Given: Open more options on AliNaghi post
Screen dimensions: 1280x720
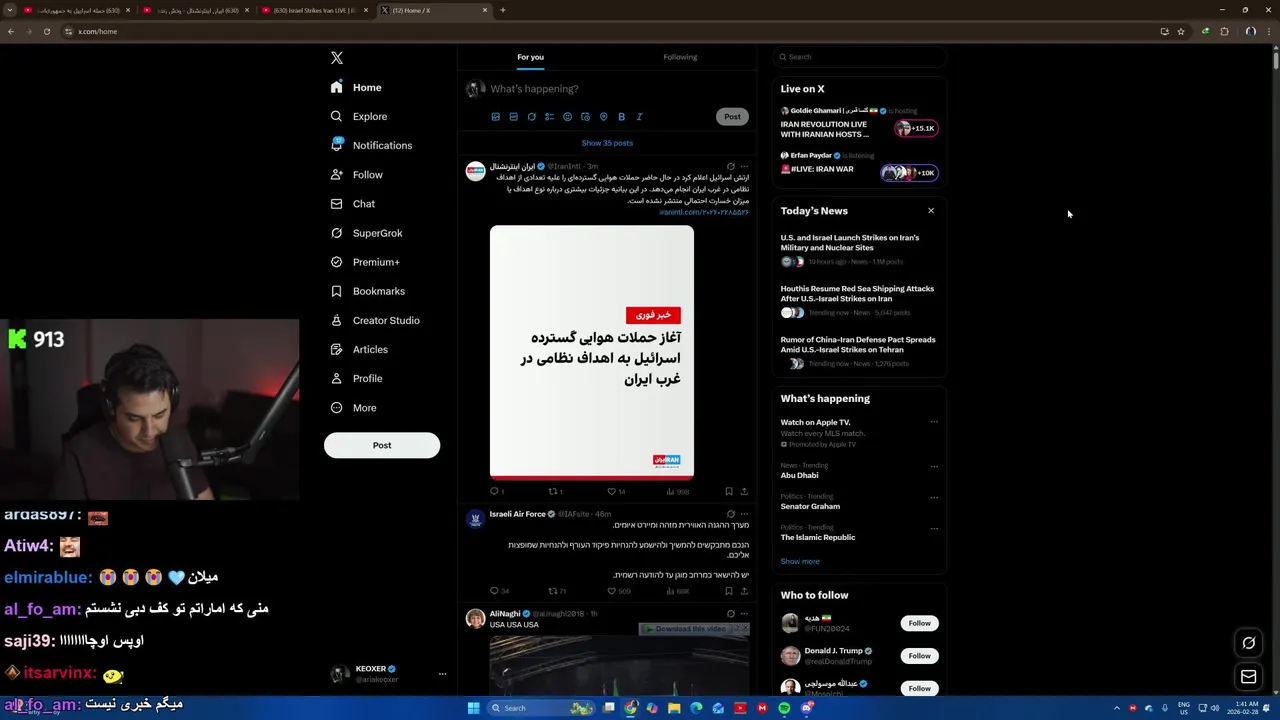Looking at the screenshot, I should tap(744, 614).
